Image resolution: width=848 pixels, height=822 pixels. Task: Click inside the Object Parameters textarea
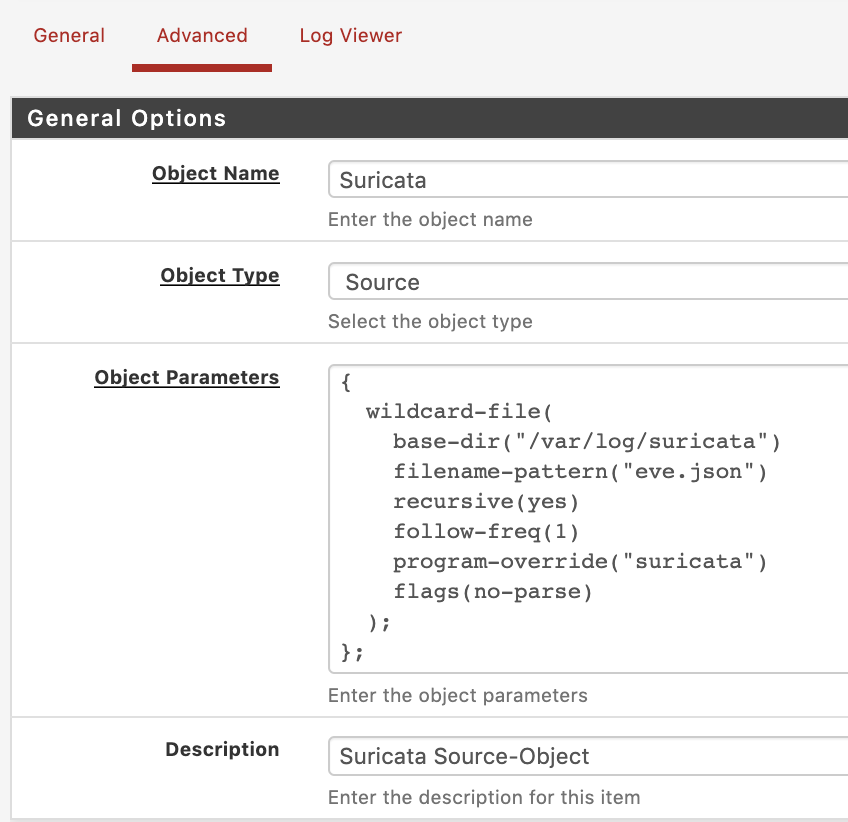pos(588,519)
